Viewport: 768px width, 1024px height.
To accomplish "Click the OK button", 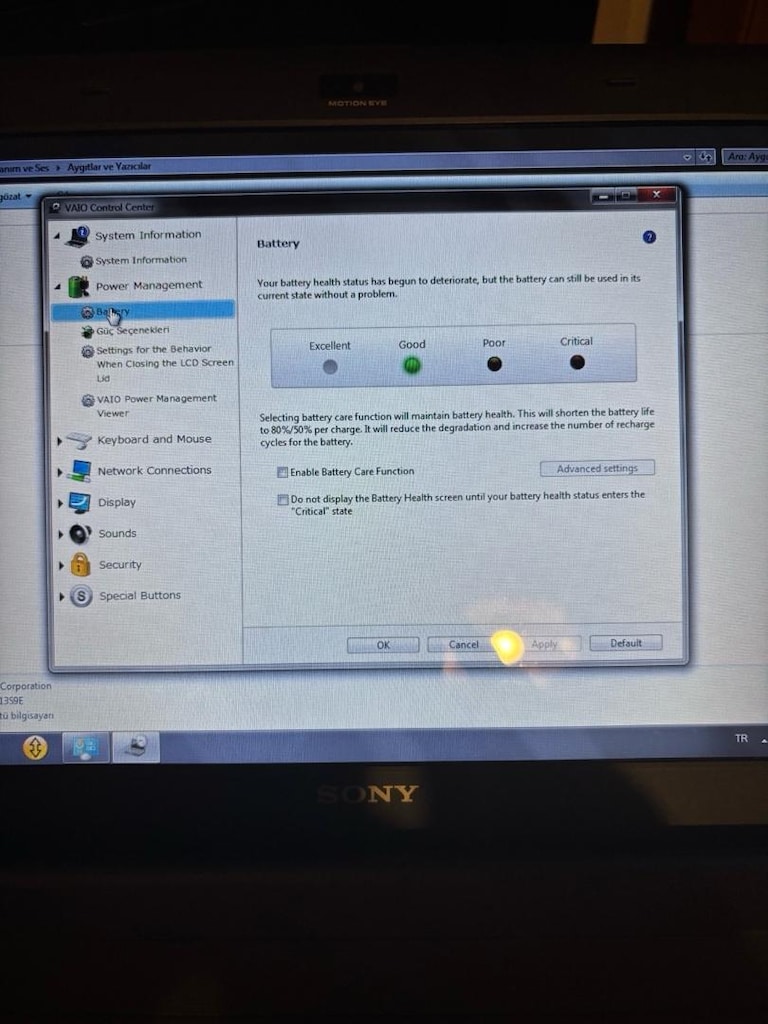I will point(383,645).
